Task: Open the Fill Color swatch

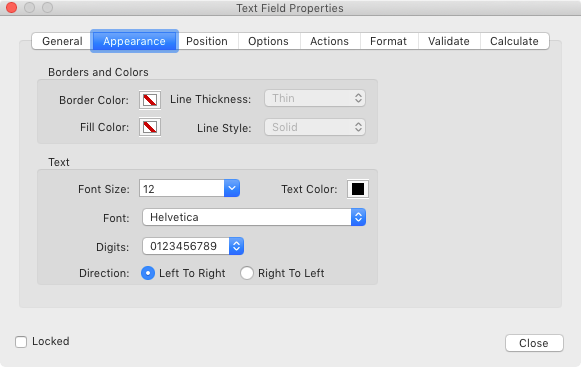Action: click(150, 127)
